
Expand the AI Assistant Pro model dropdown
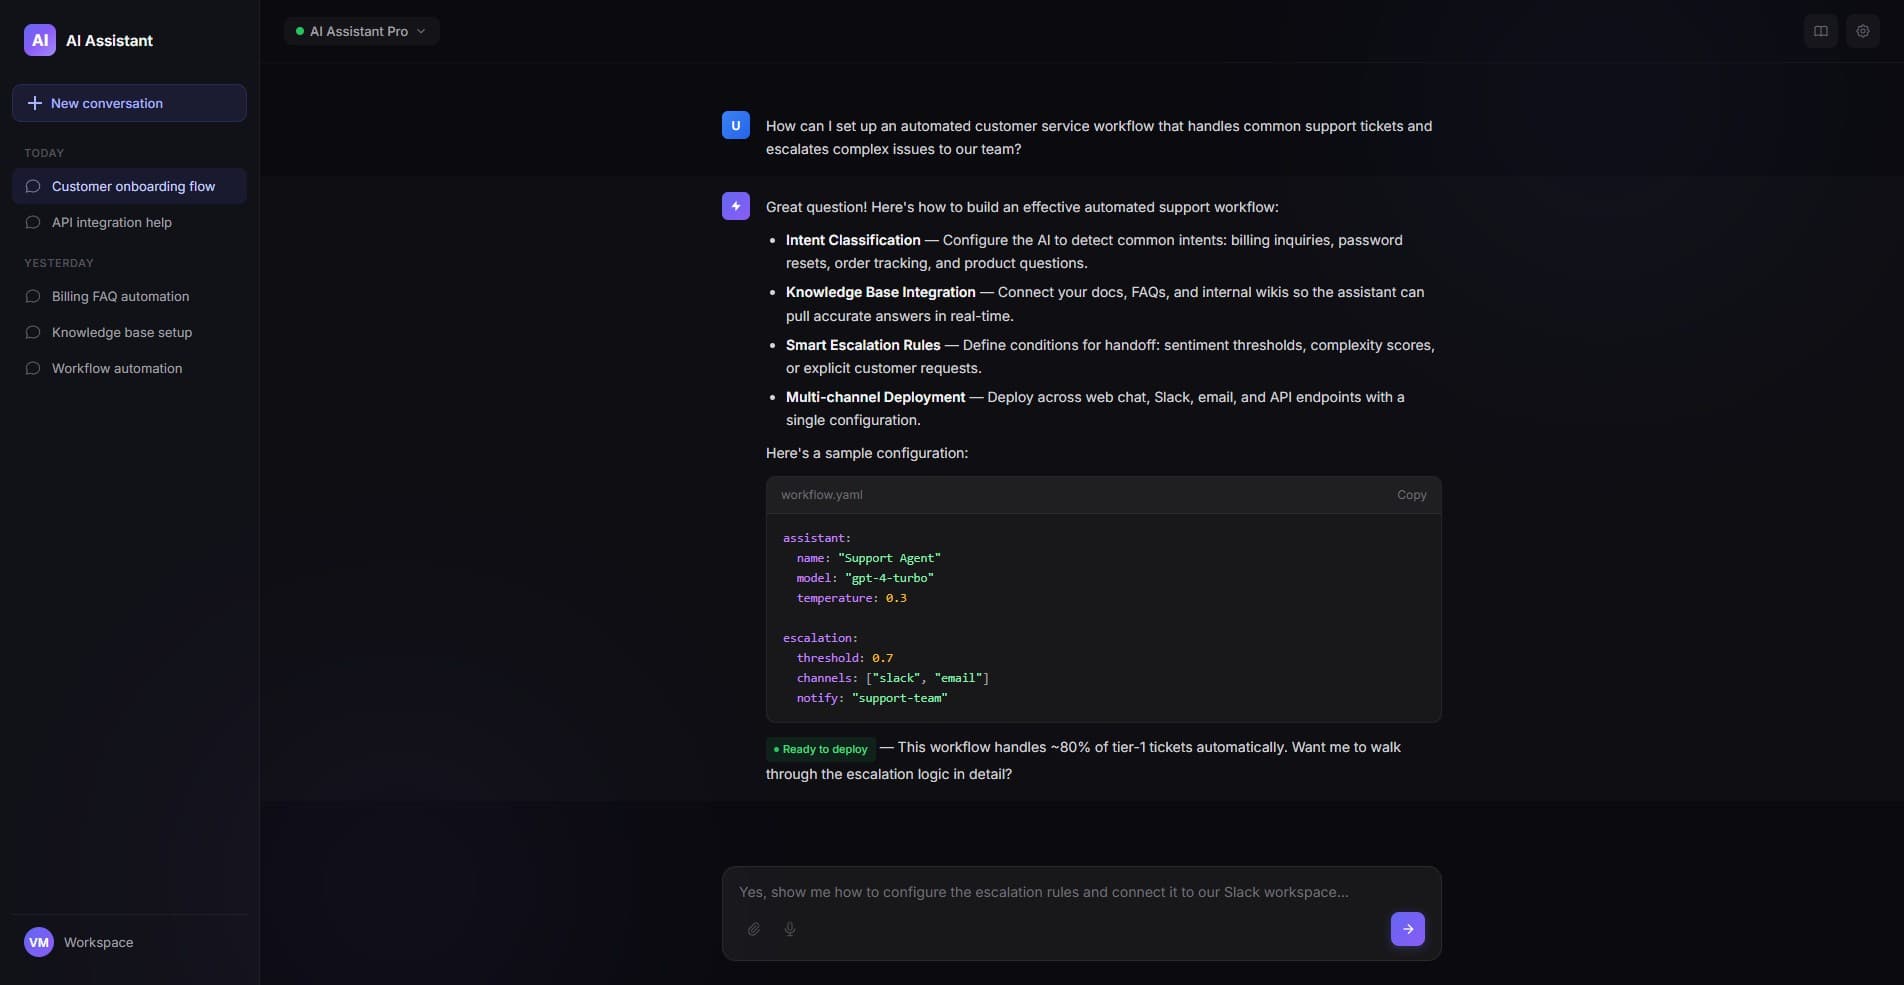tap(360, 31)
